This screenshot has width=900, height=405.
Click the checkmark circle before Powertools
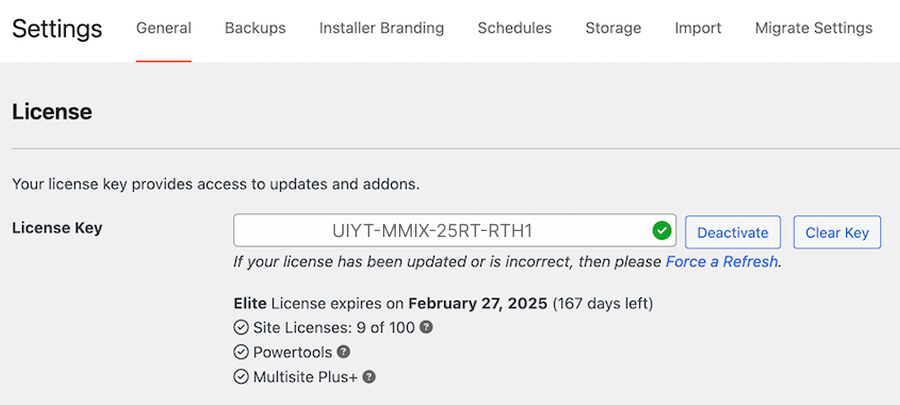(x=240, y=352)
